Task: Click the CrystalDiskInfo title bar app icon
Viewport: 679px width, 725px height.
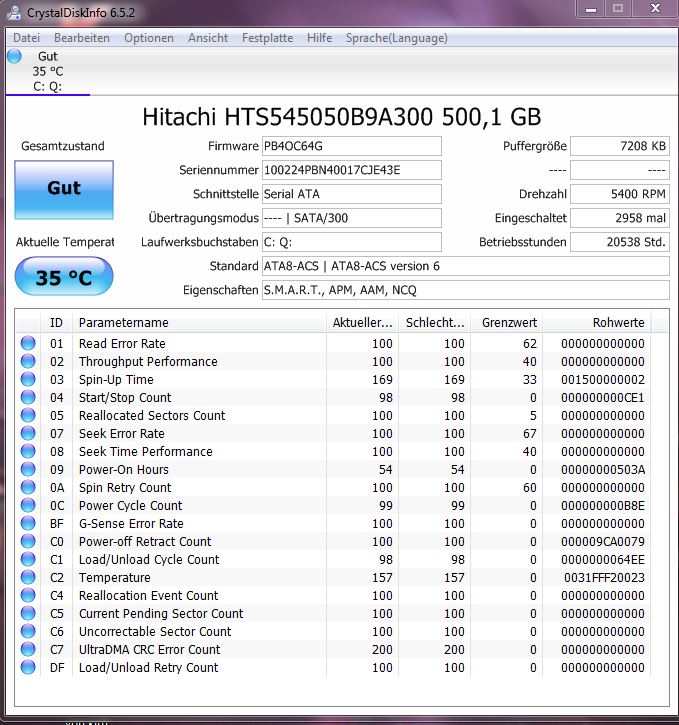Action: pos(14,12)
